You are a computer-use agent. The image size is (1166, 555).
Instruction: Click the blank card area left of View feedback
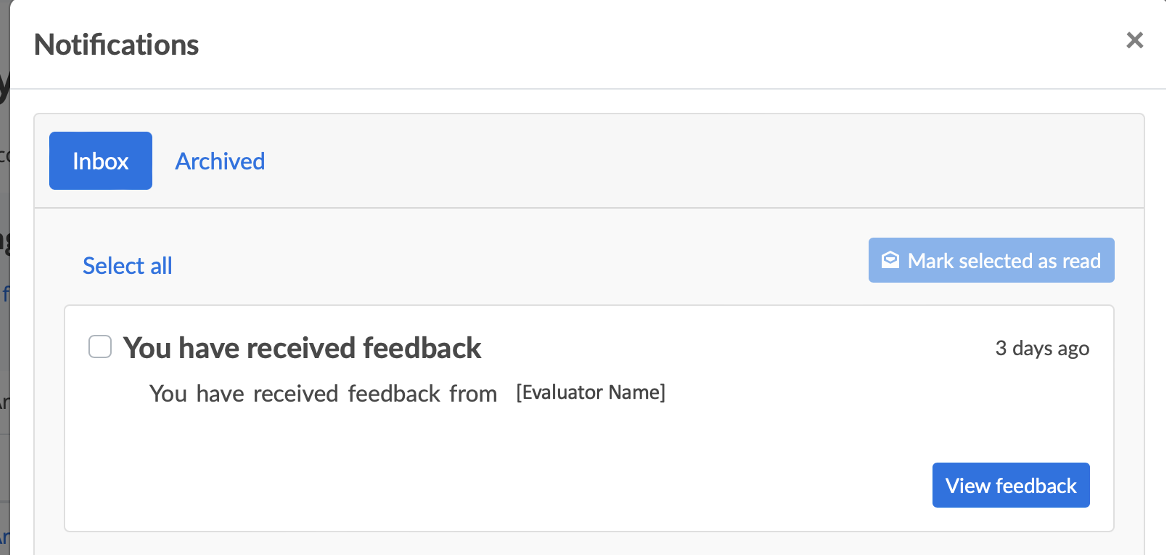pos(500,486)
